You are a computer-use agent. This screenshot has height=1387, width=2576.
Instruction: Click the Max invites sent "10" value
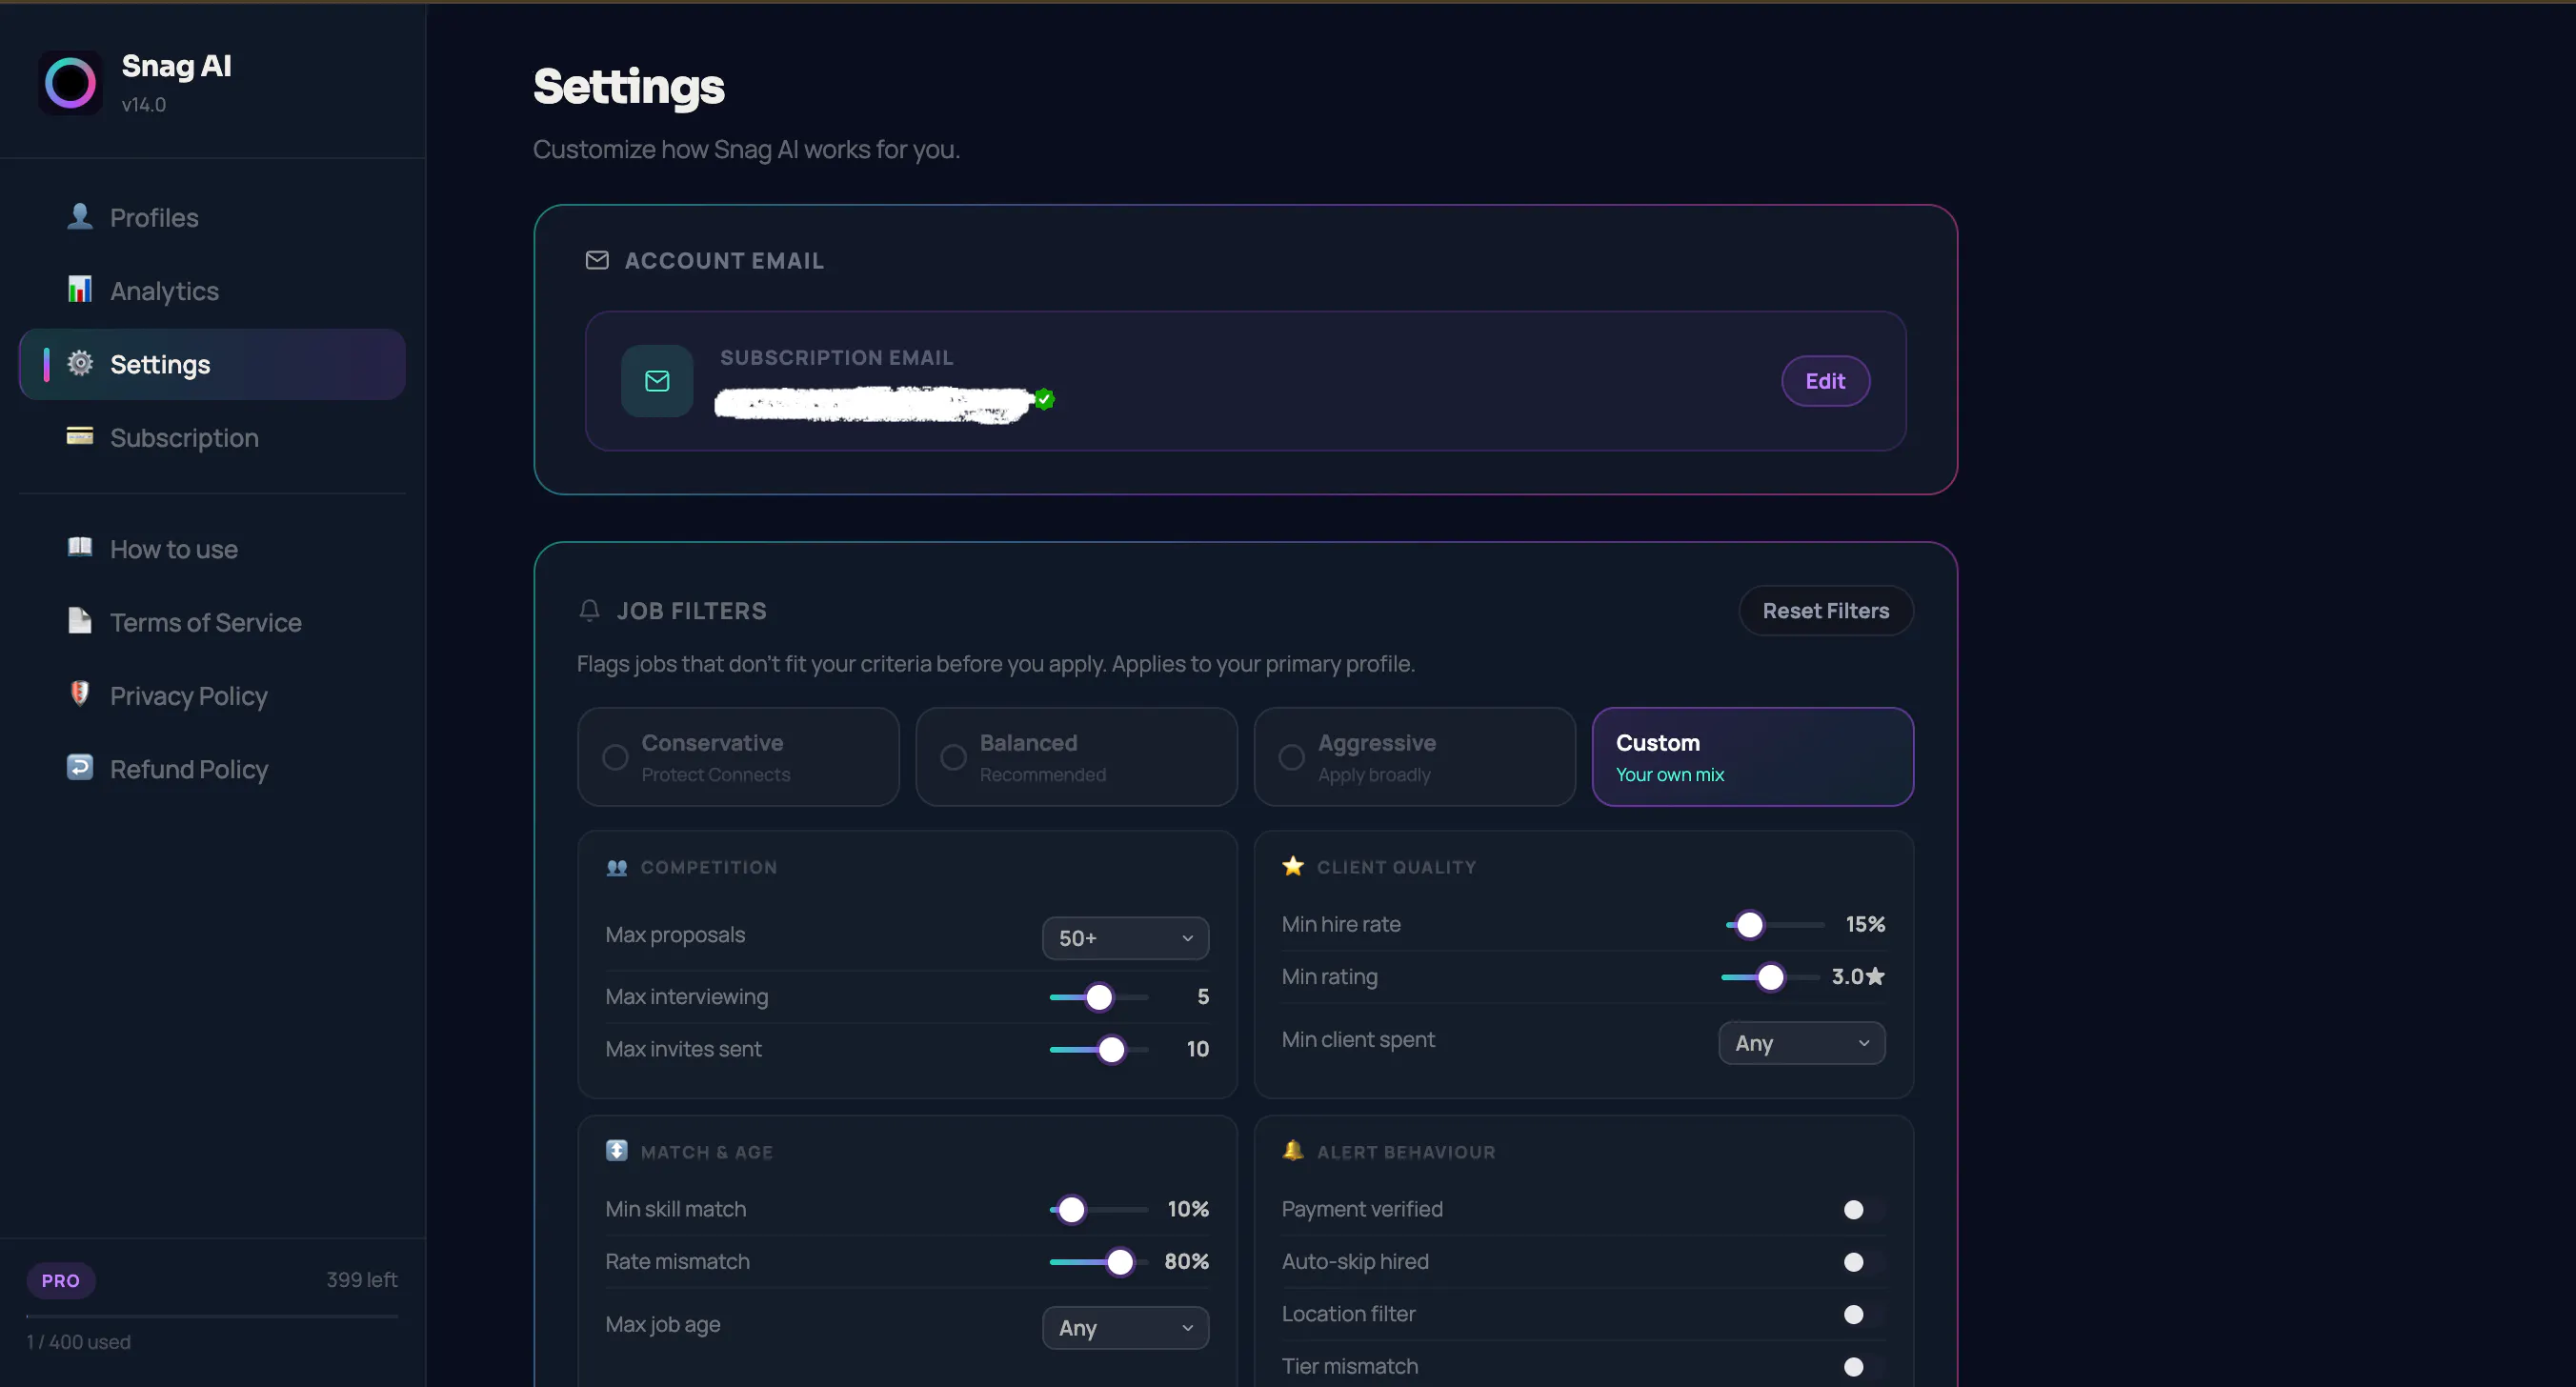tap(1198, 1049)
